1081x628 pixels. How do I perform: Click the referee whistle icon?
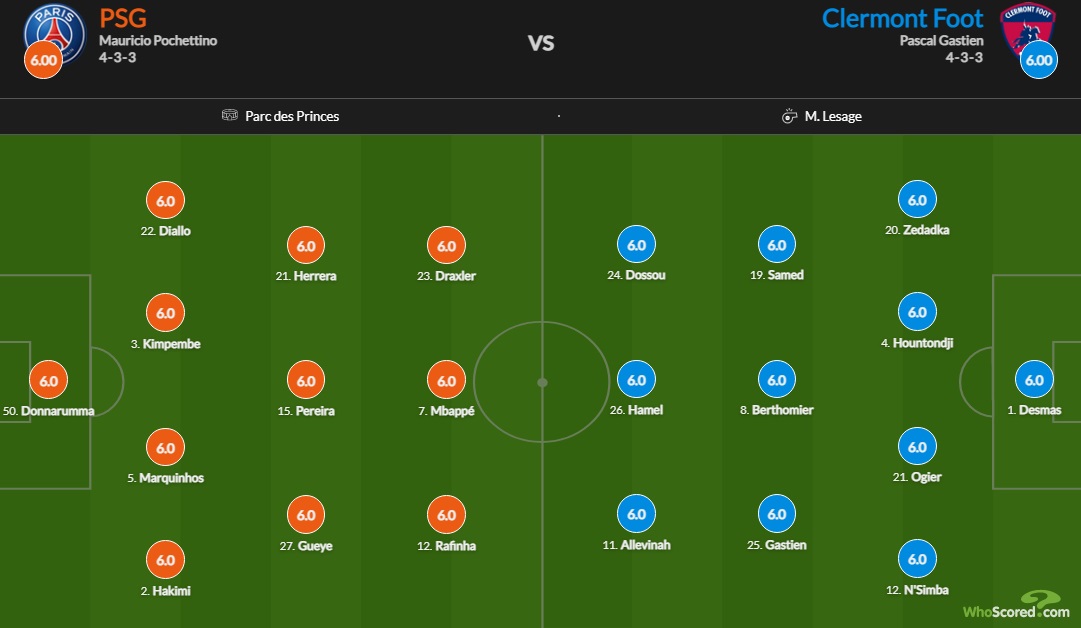tap(789, 116)
